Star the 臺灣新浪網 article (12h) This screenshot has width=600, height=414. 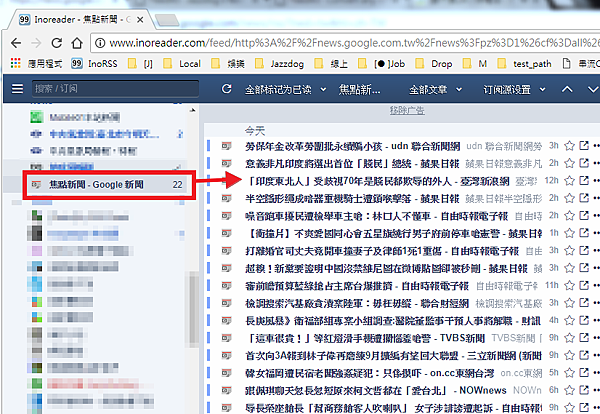pyautogui.click(x=570, y=181)
